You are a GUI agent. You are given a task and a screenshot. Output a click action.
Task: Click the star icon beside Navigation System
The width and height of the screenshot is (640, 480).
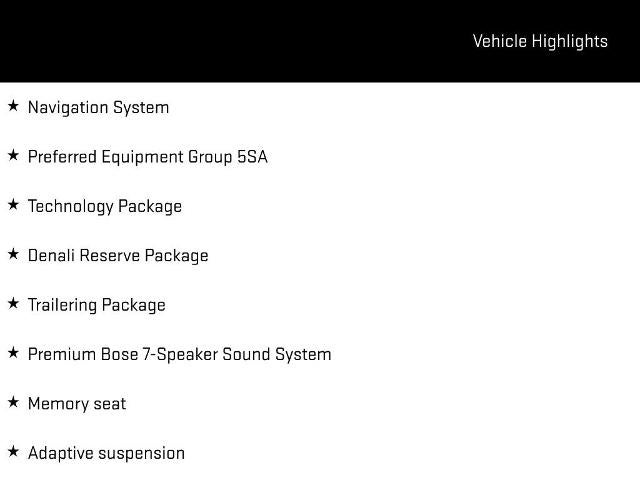click(x=13, y=105)
